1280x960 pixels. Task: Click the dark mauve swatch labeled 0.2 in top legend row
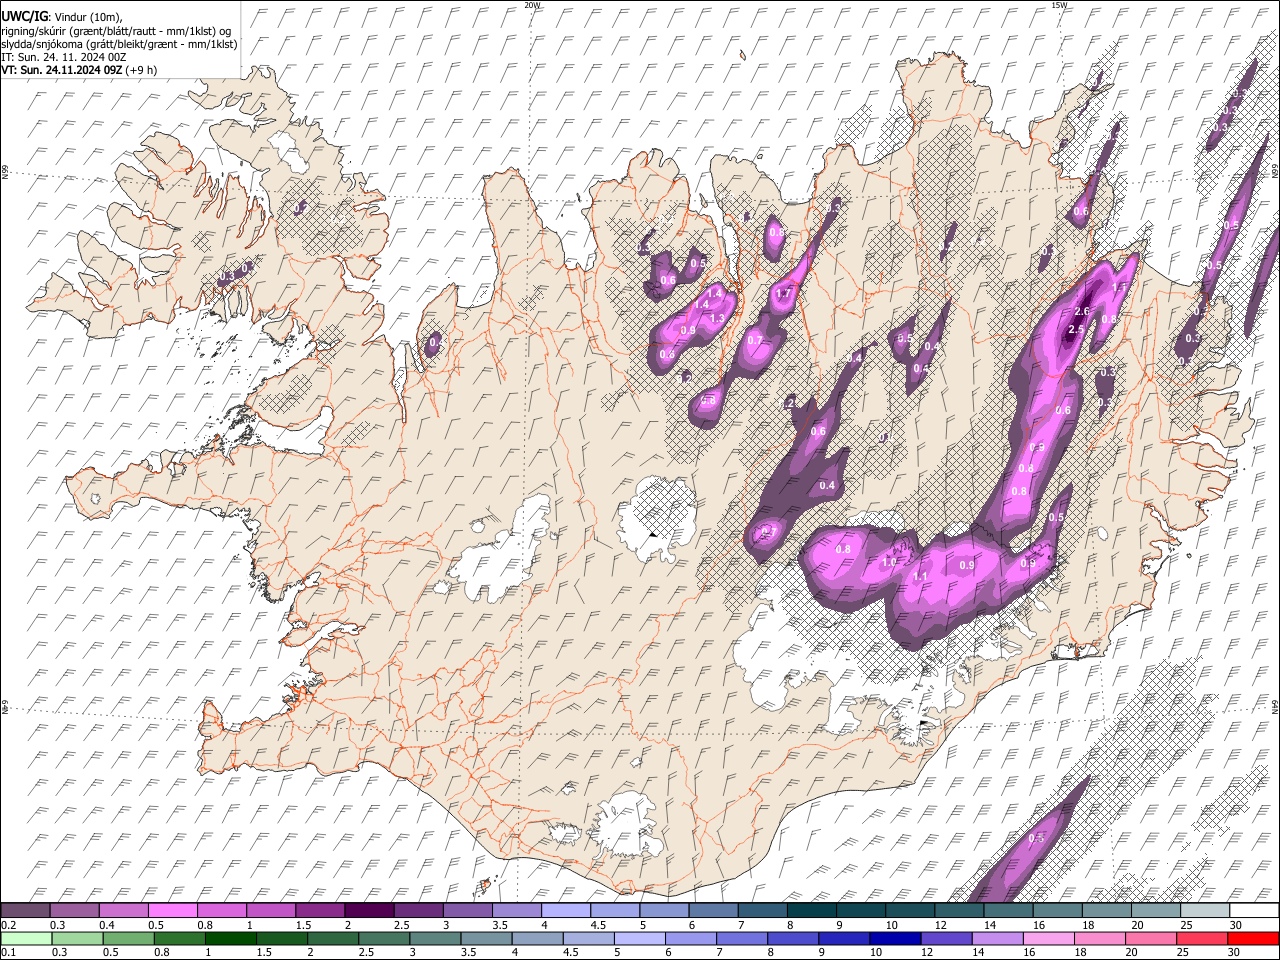tap(25, 910)
